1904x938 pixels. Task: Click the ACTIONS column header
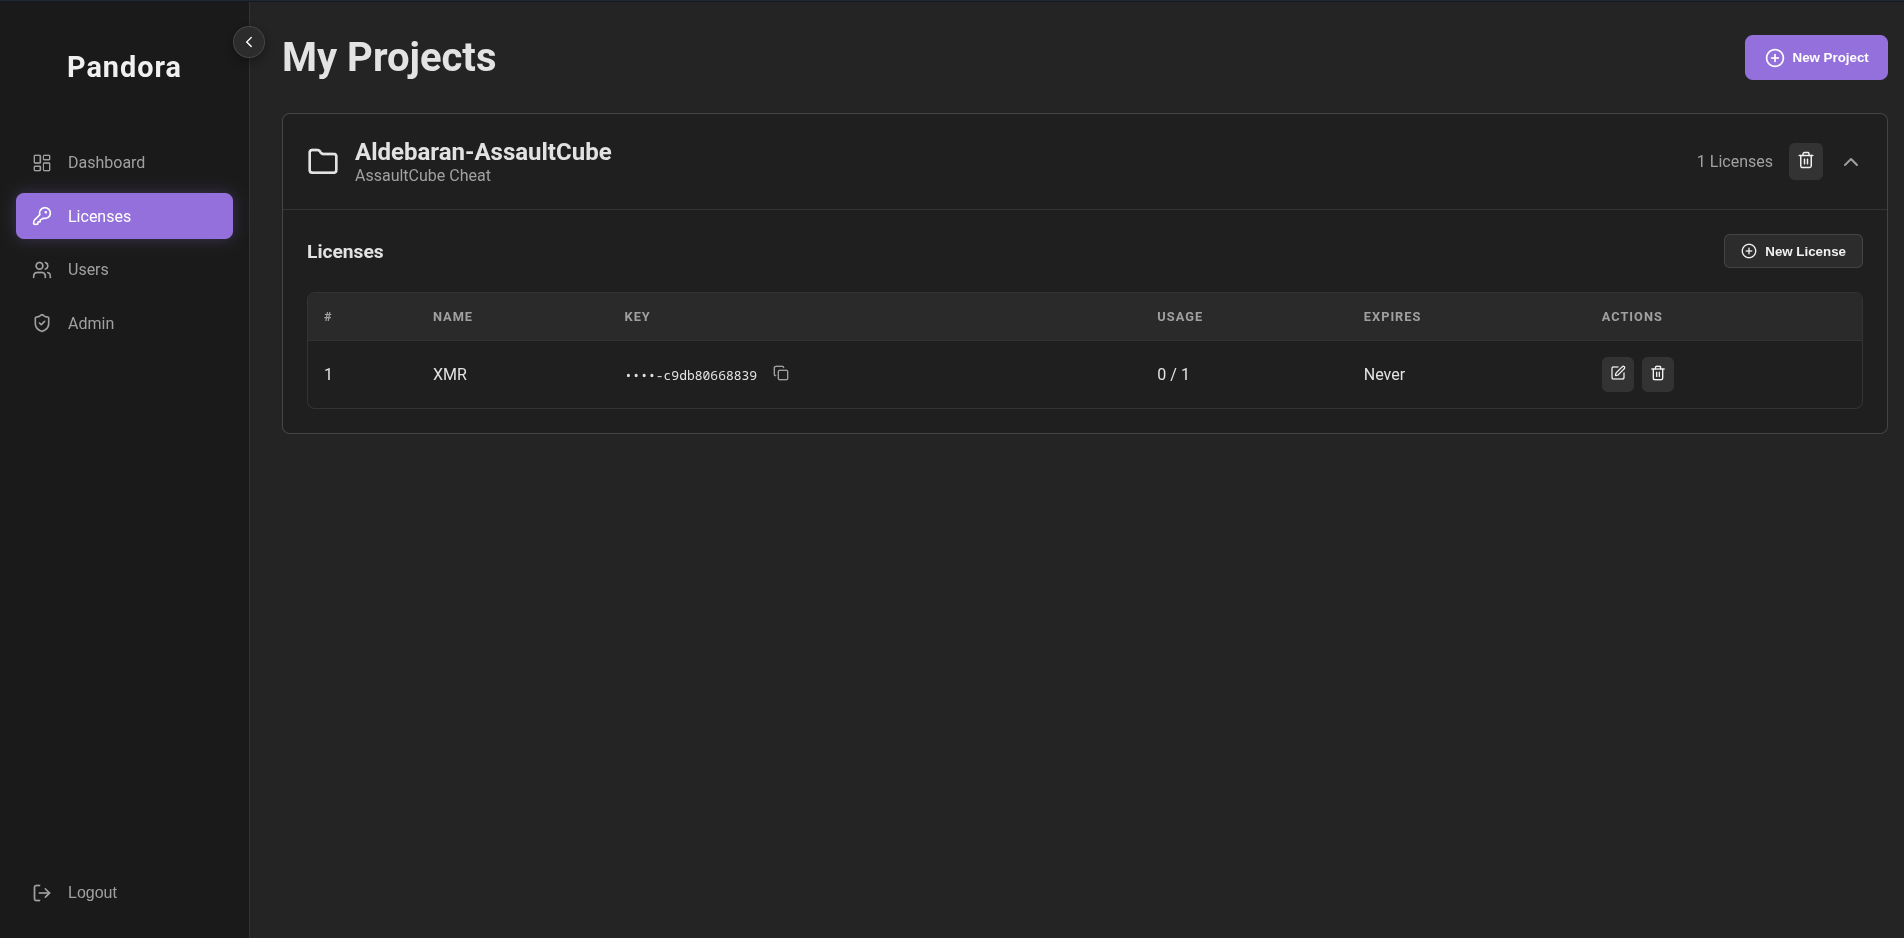[x=1632, y=317]
